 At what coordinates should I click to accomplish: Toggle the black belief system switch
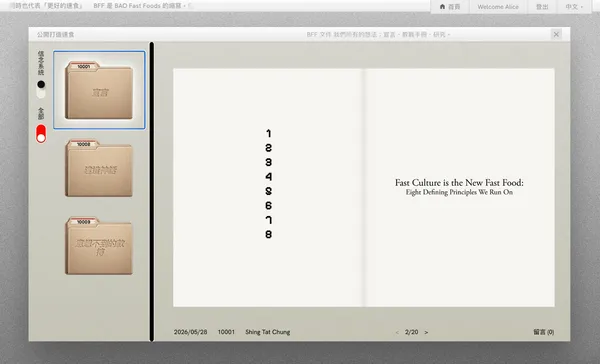[41, 89]
